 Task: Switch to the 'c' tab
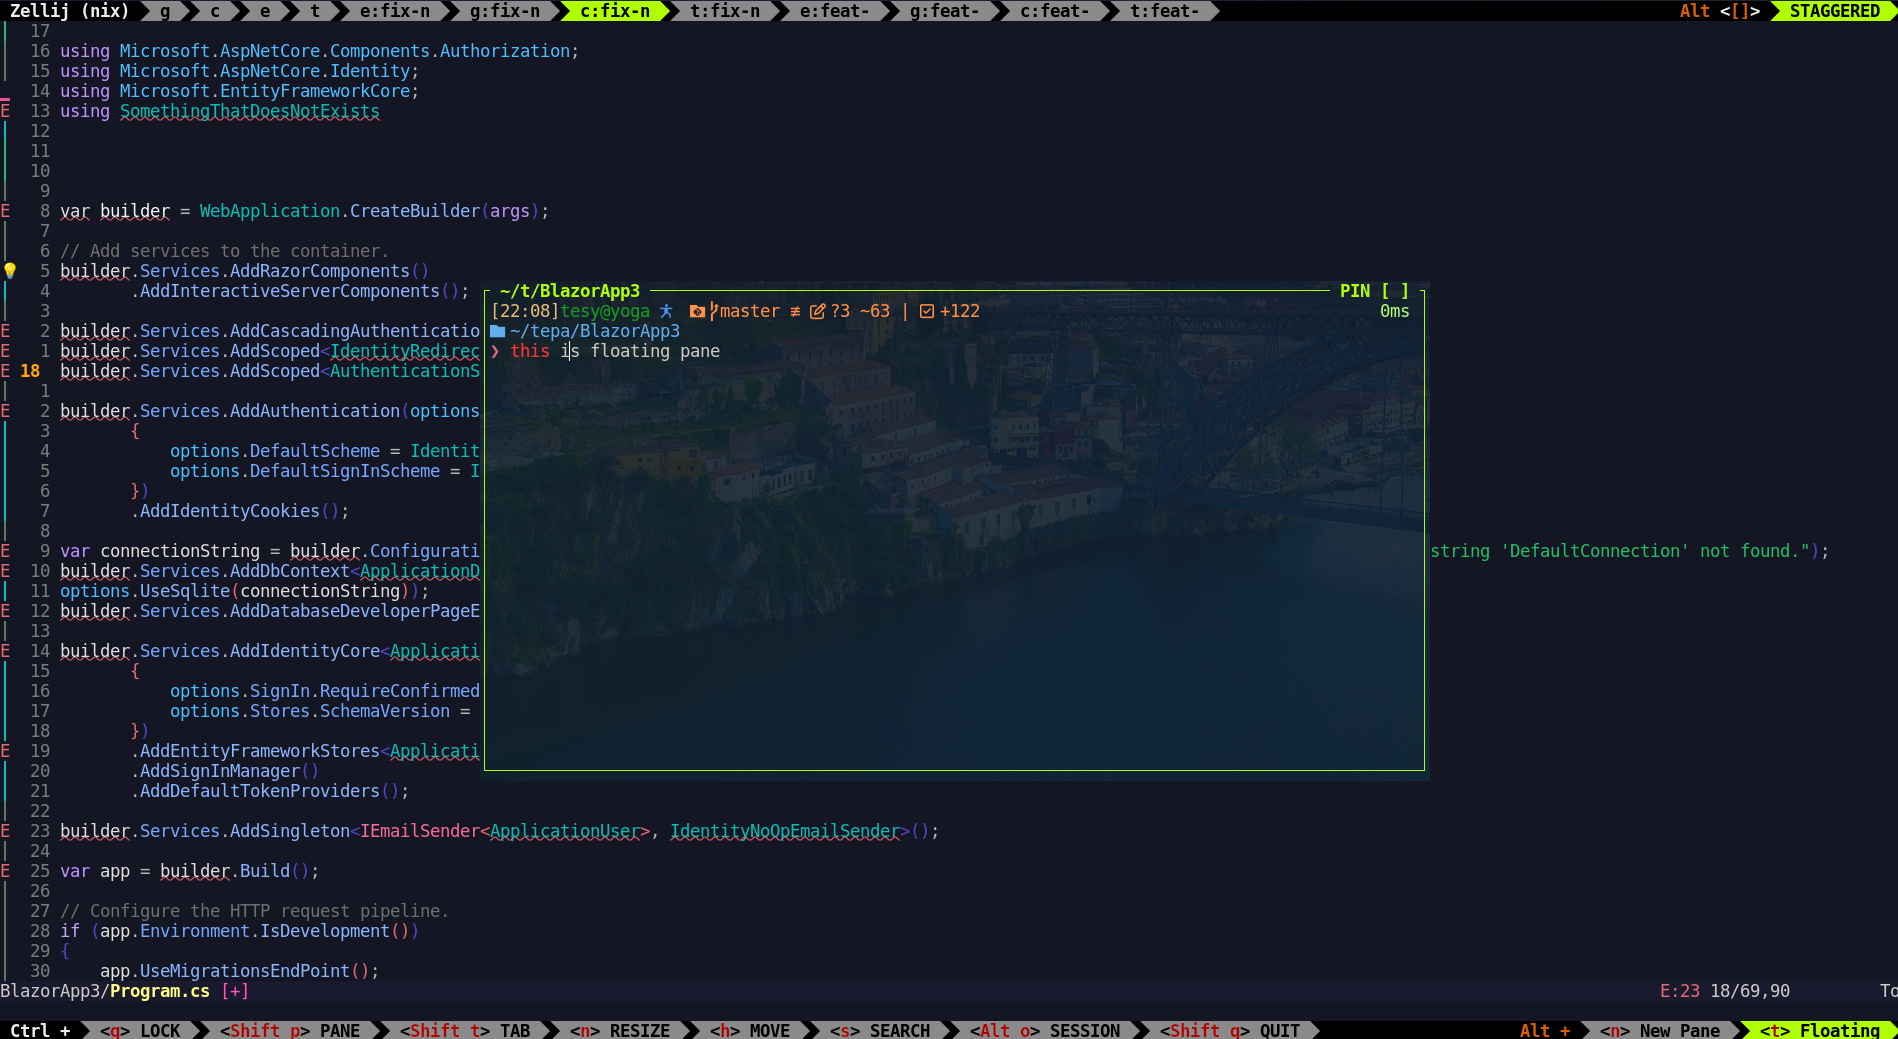pyautogui.click(x=215, y=11)
